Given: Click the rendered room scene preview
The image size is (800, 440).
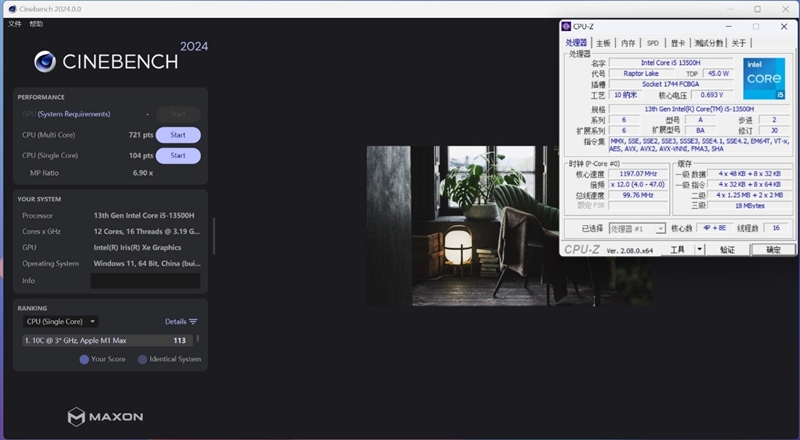Looking at the screenshot, I should [x=460, y=225].
